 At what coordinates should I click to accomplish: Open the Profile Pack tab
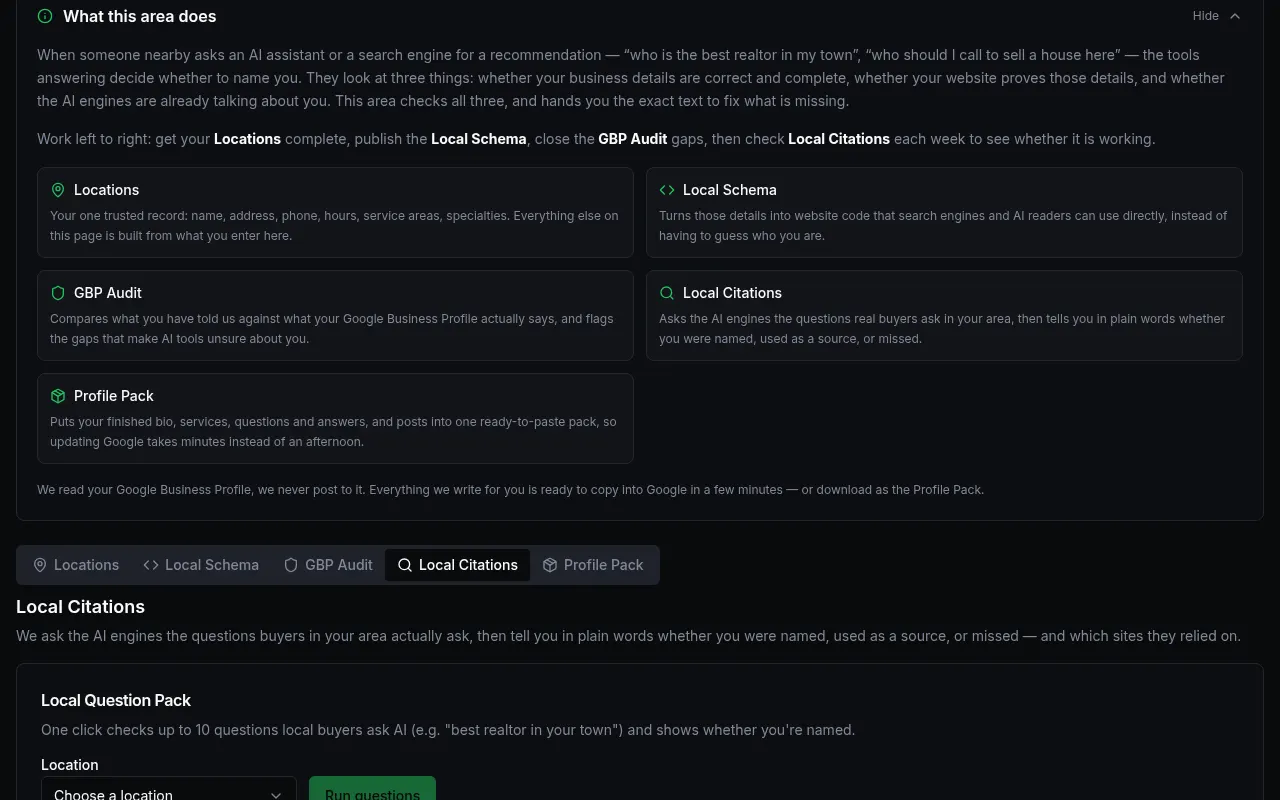pos(593,565)
